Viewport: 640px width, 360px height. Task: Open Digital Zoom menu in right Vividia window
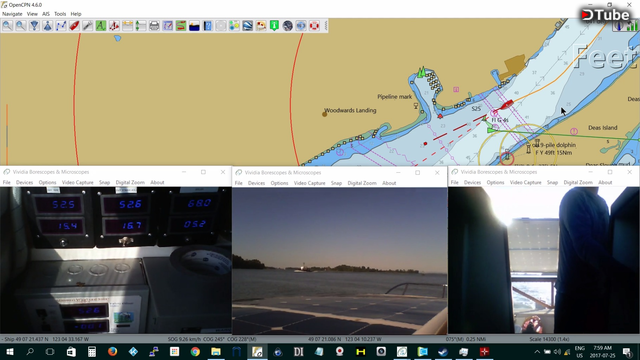(578, 182)
